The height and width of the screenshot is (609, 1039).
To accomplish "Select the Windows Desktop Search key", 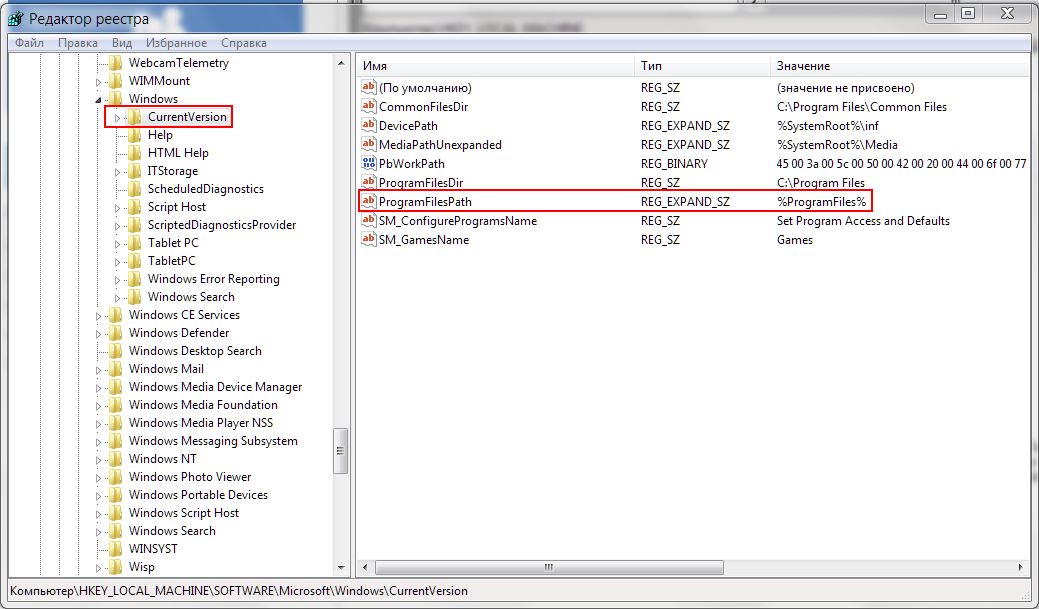I will (x=195, y=351).
